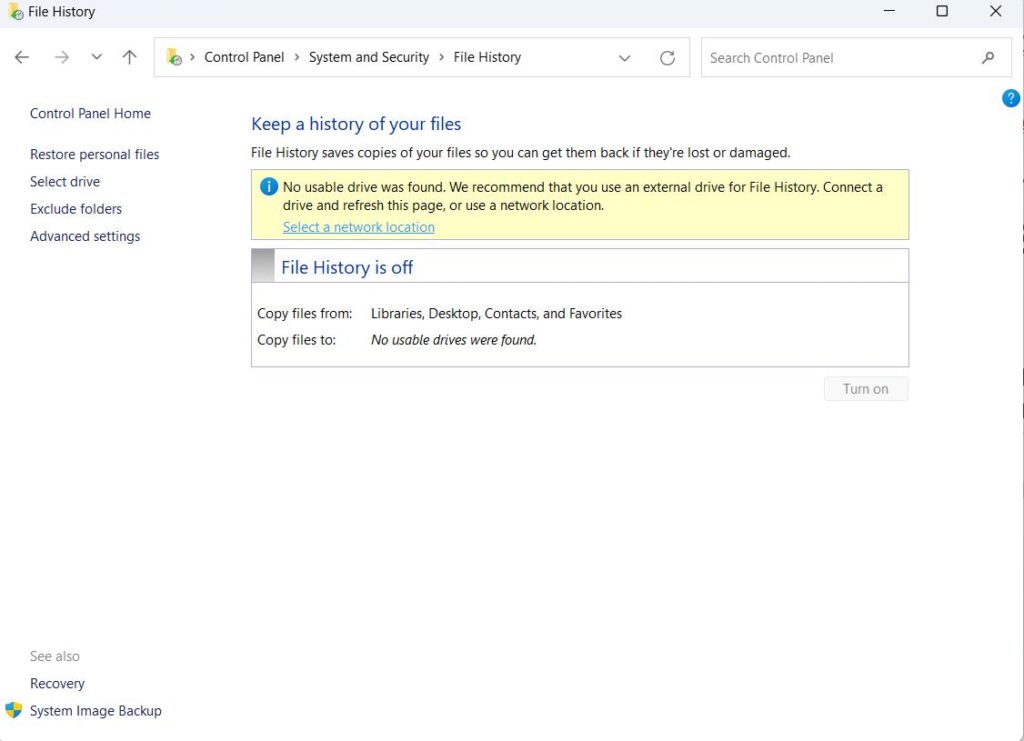Screen dimensions: 1024x741
Task: Open Restore personal files
Action: [94, 154]
